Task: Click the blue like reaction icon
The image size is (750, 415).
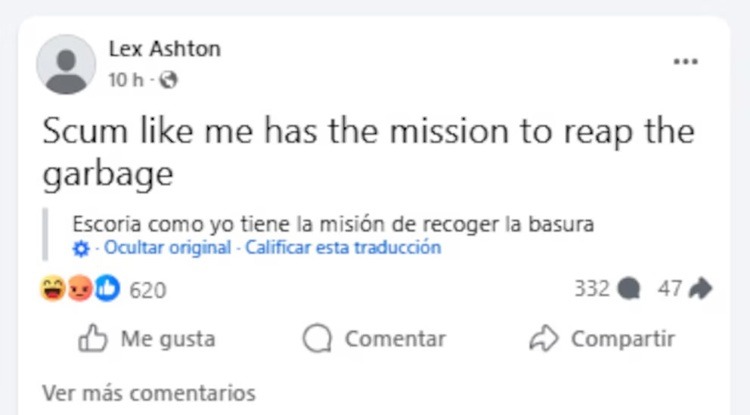Action: click(x=107, y=289)
